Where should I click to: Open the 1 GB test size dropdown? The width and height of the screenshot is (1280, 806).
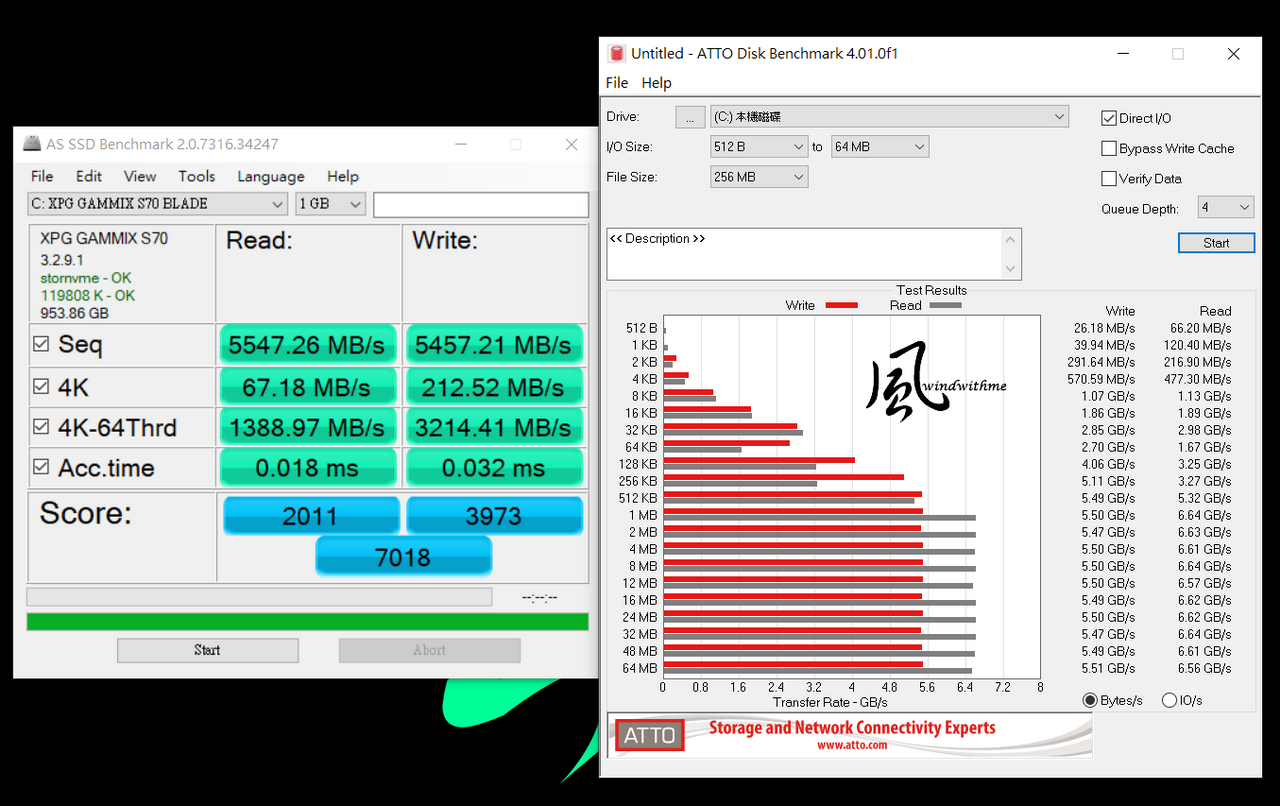(x=330, y=204)
